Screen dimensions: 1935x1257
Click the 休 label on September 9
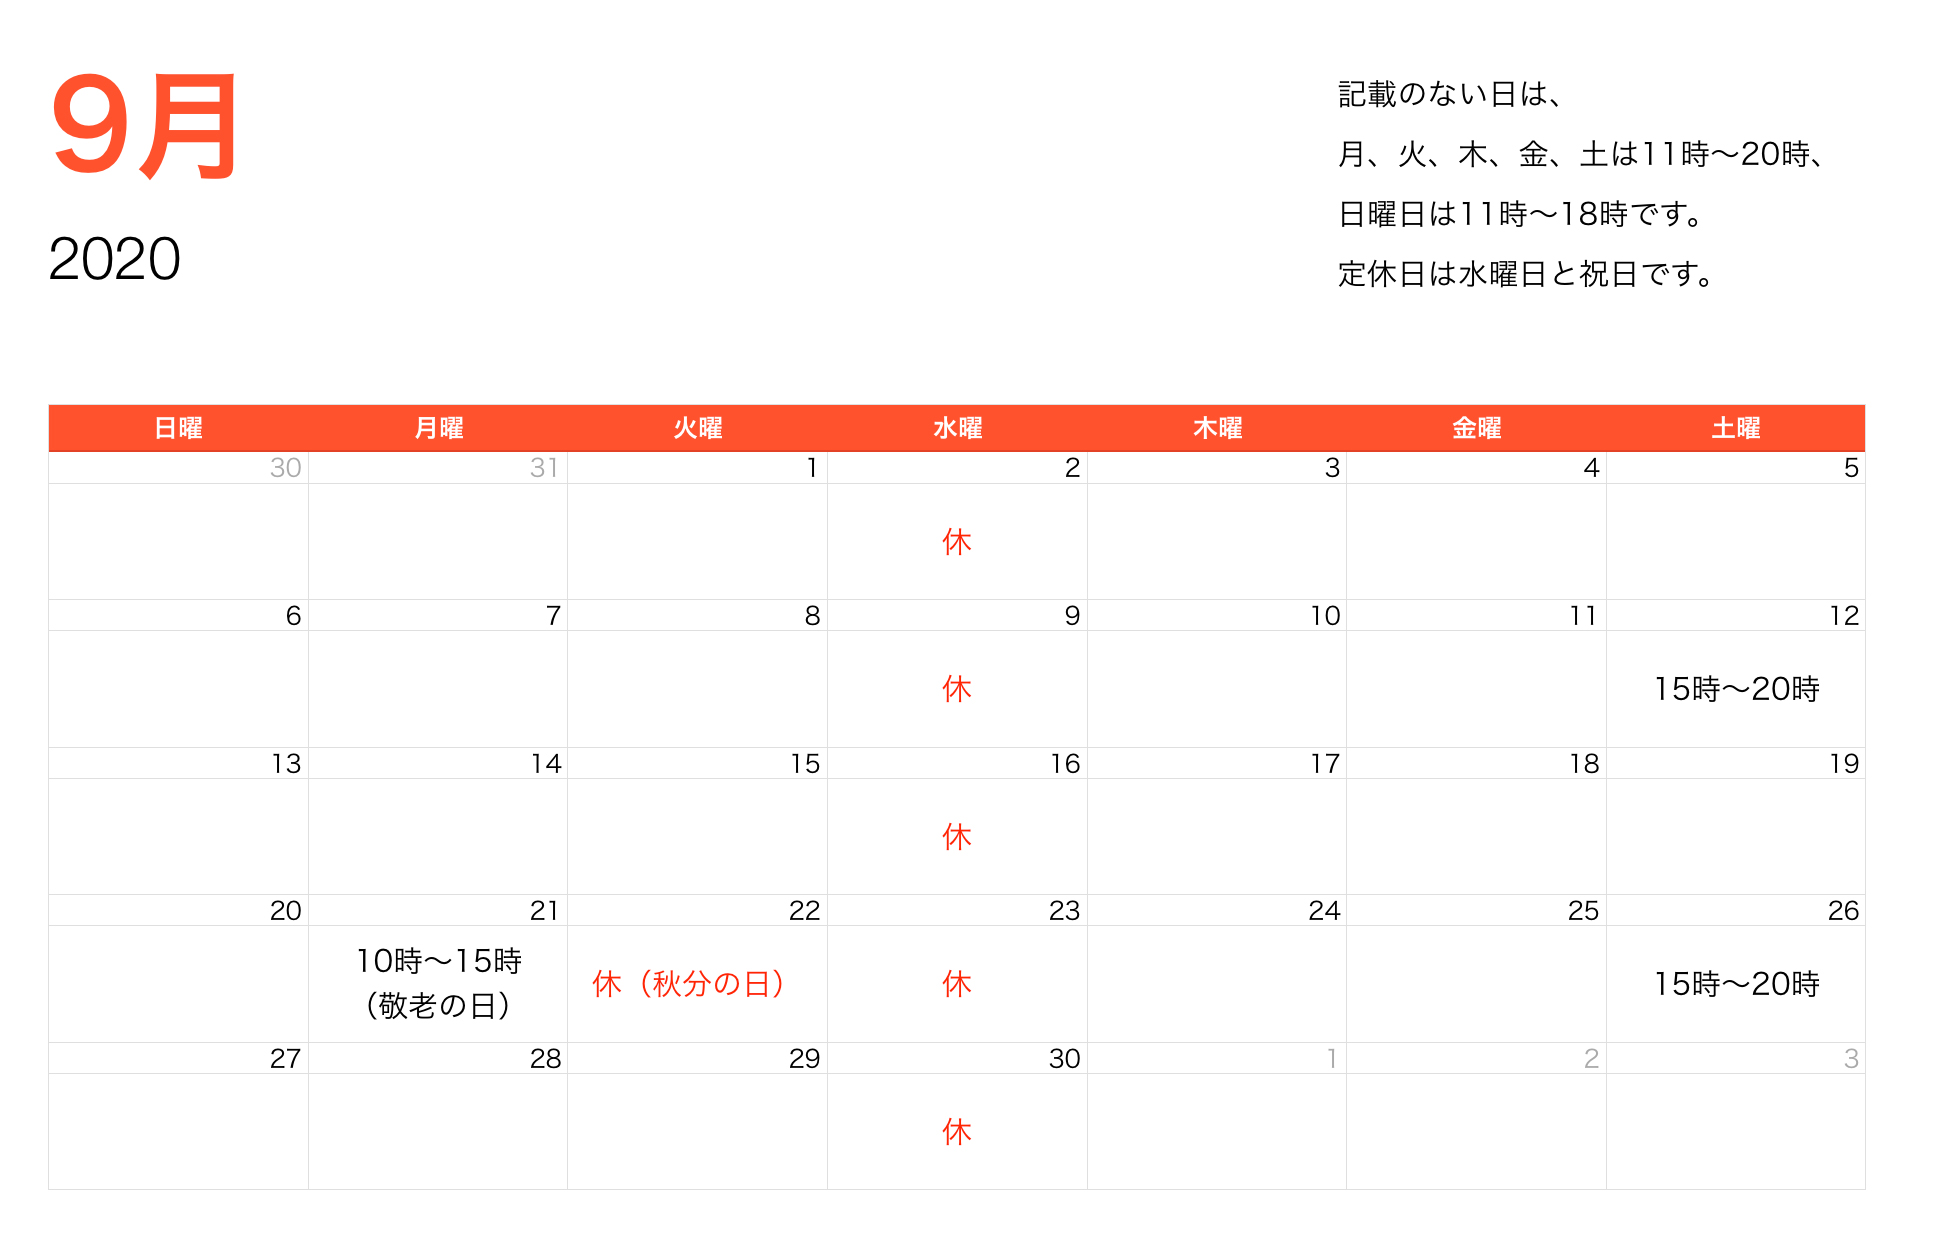[x=956, y=689]
